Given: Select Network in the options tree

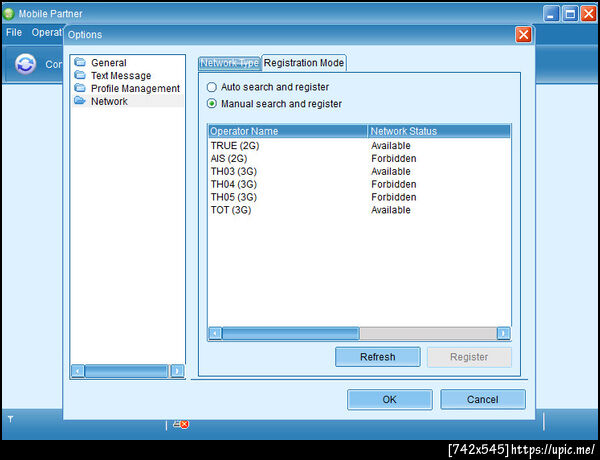Looking at the screenshot, I should click(x=109, y=101).
